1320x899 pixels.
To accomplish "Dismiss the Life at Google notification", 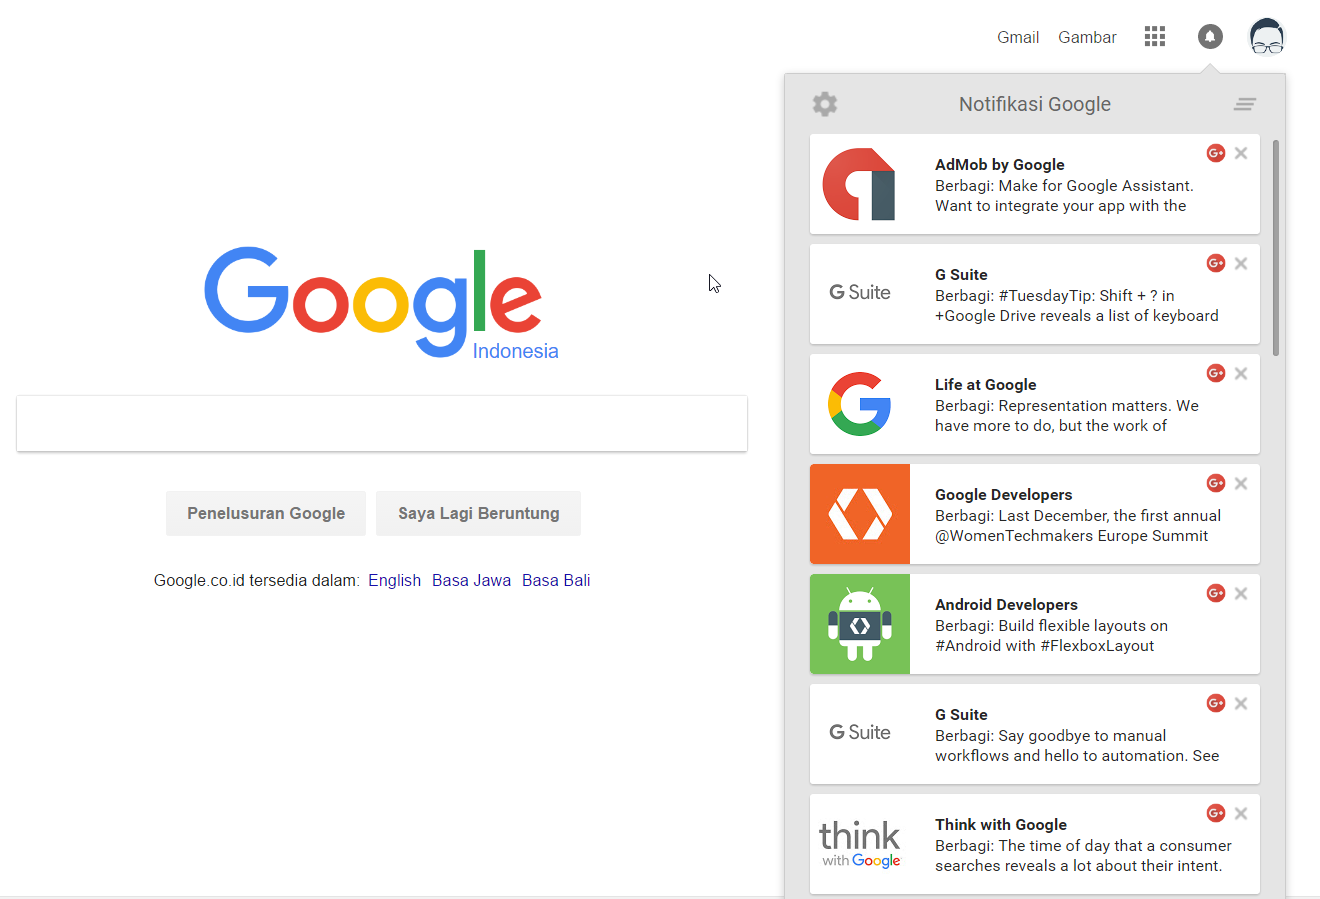I will [x=1241, y=373].
